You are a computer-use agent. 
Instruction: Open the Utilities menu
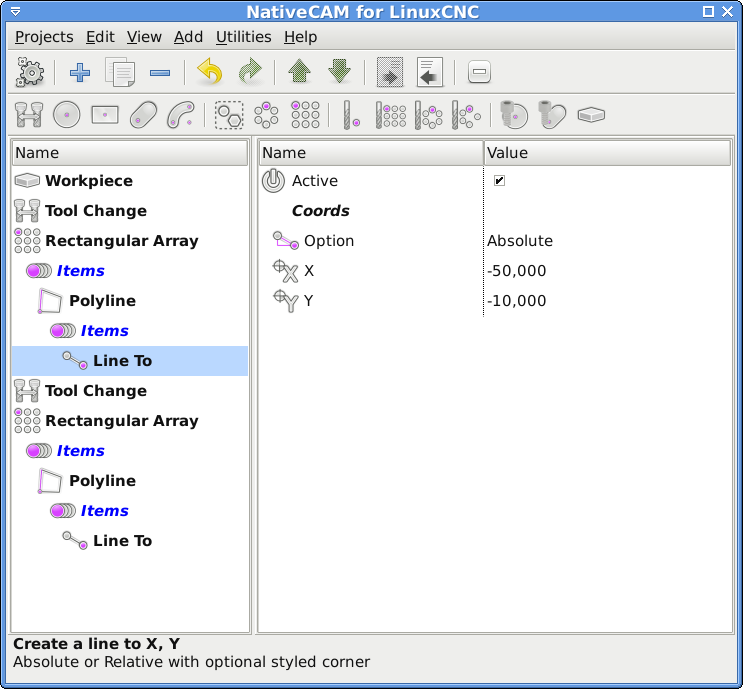click(244, 37)
